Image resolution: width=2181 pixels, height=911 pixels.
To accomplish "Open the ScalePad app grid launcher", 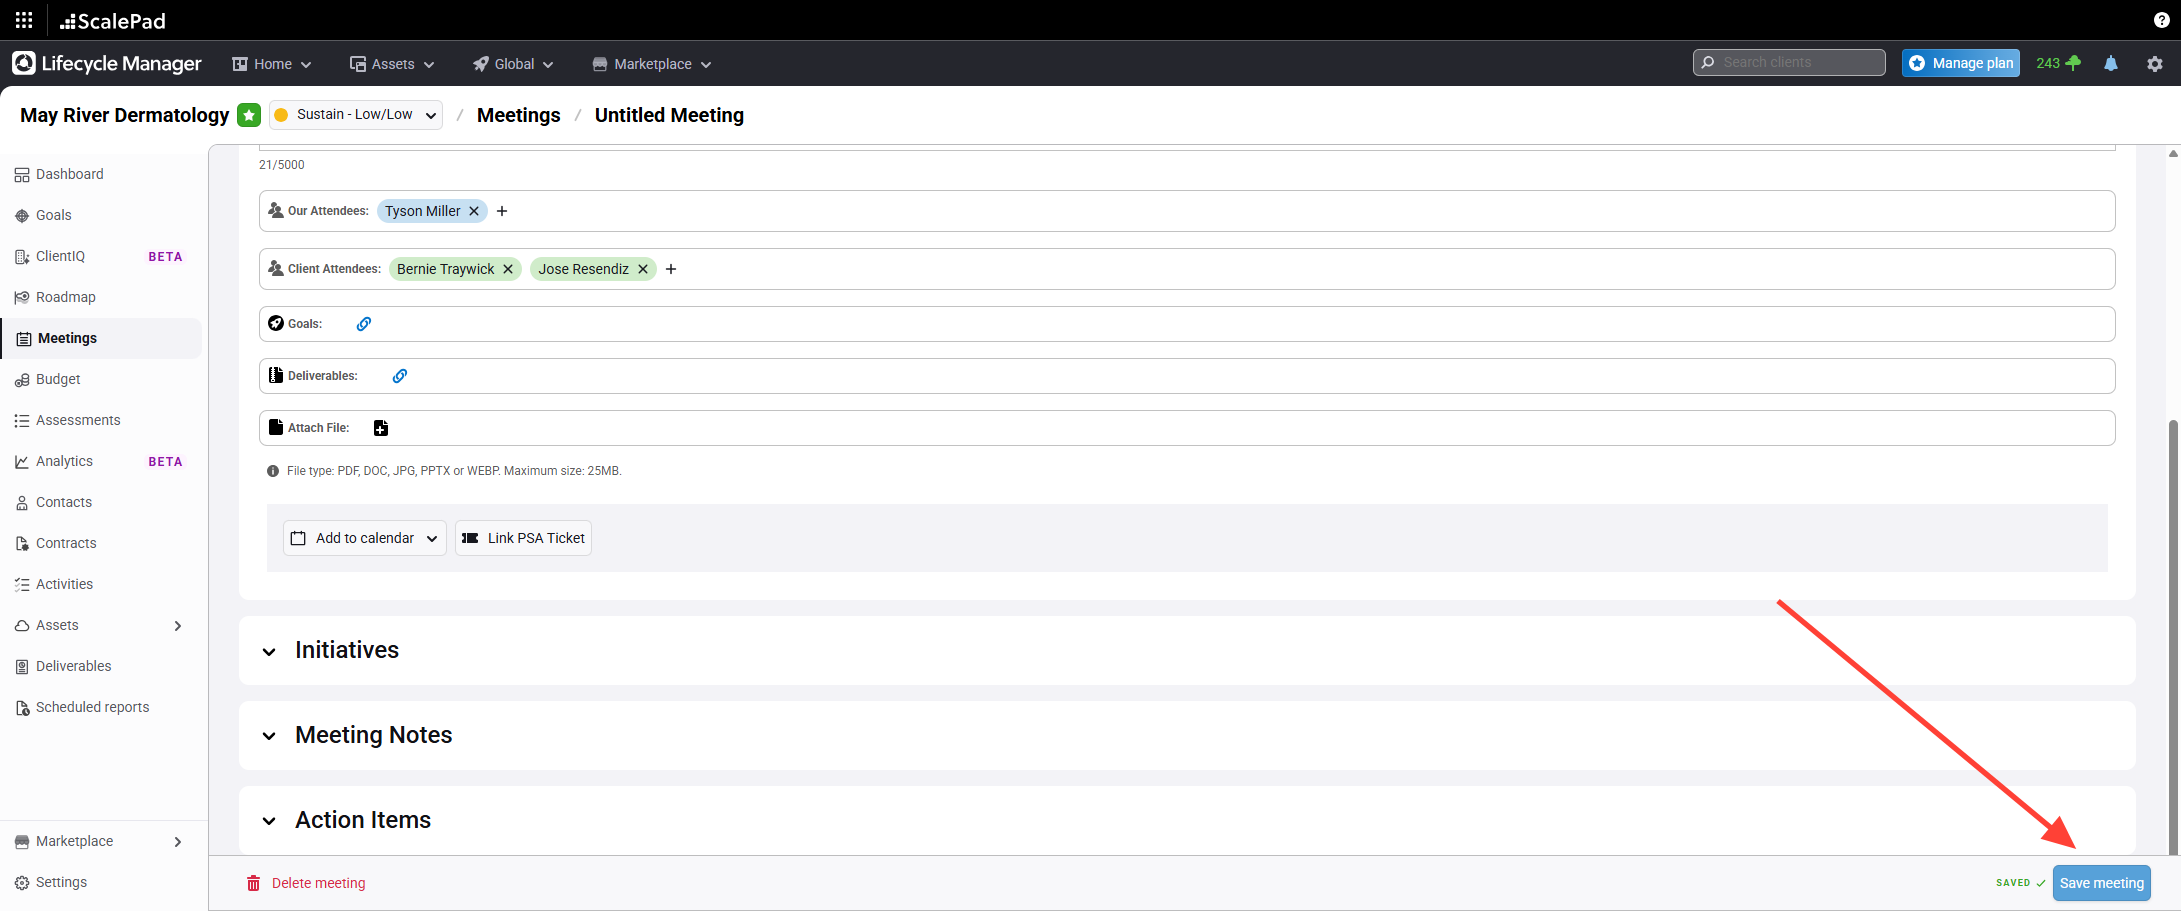I will (x=24, y=20).
